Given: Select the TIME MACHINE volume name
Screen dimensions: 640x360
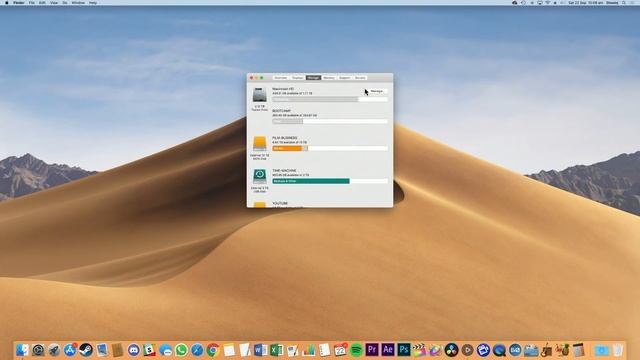Looking at the screenshot, I should point(284,171).
